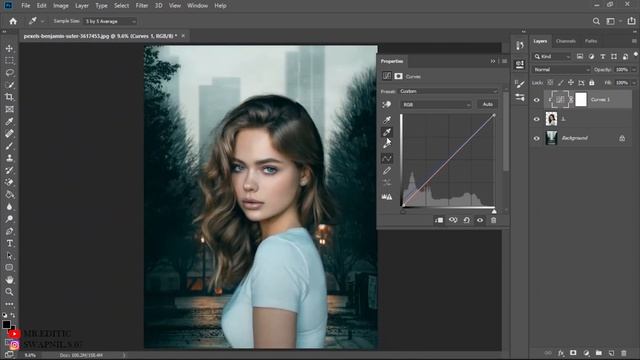640x360 pixels.
Task: Hide the Curves 1 layer
Action: point(537,100)
